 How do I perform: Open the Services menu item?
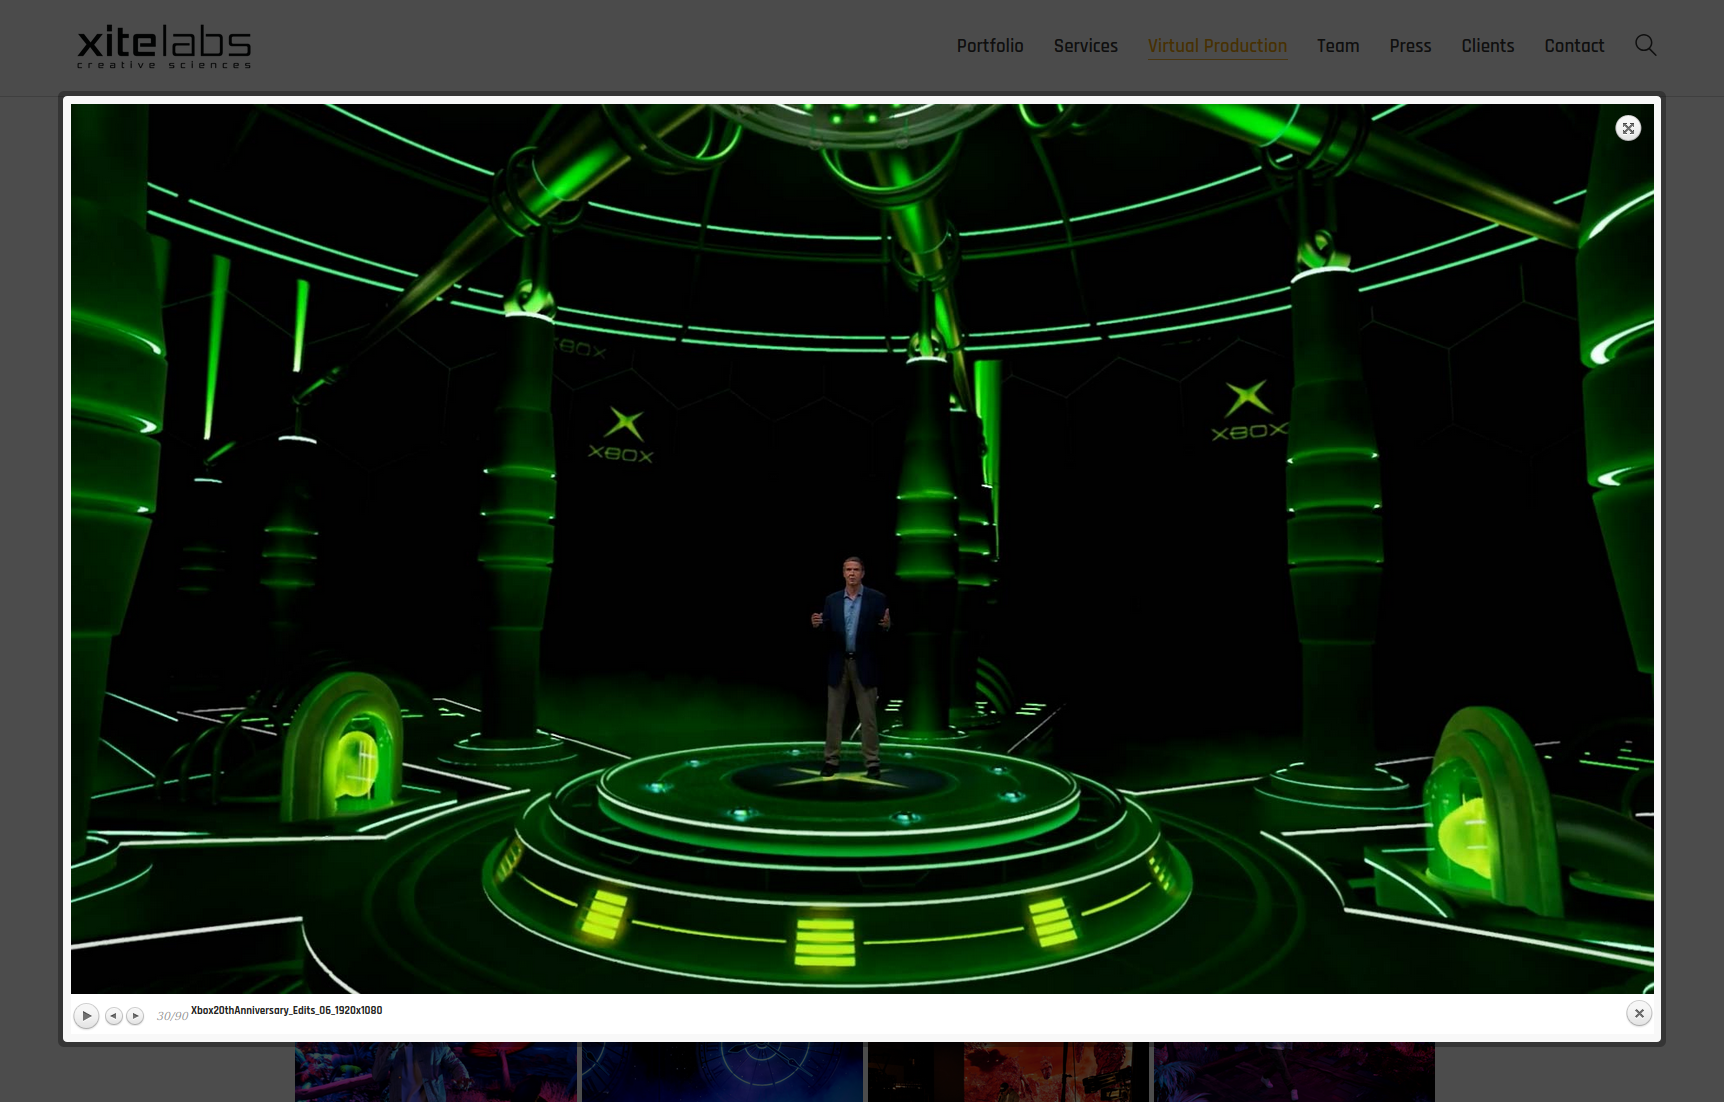pos(1086,46)
